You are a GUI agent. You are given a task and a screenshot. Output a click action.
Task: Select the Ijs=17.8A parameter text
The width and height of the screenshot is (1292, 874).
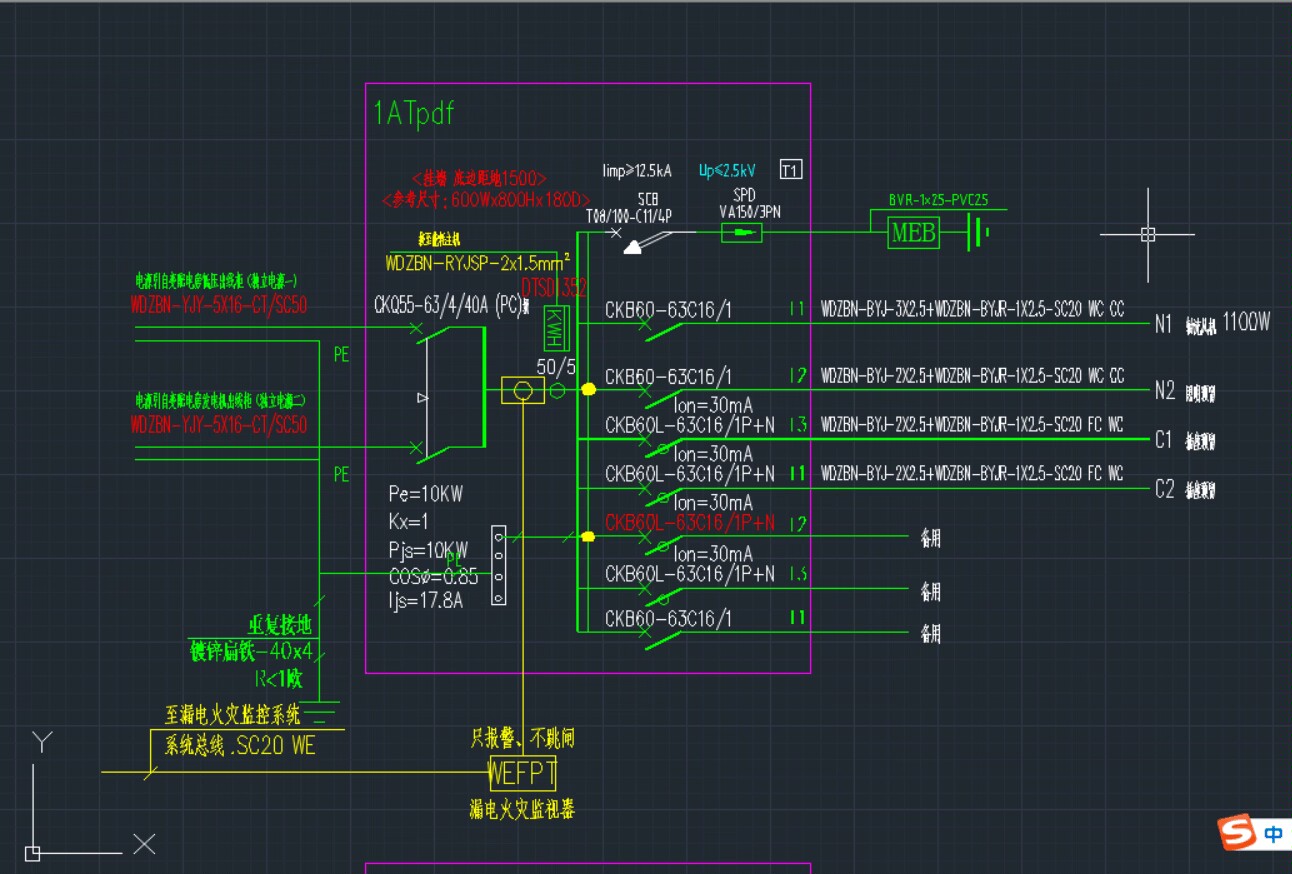pyautogui.click(x=427, y=602)
